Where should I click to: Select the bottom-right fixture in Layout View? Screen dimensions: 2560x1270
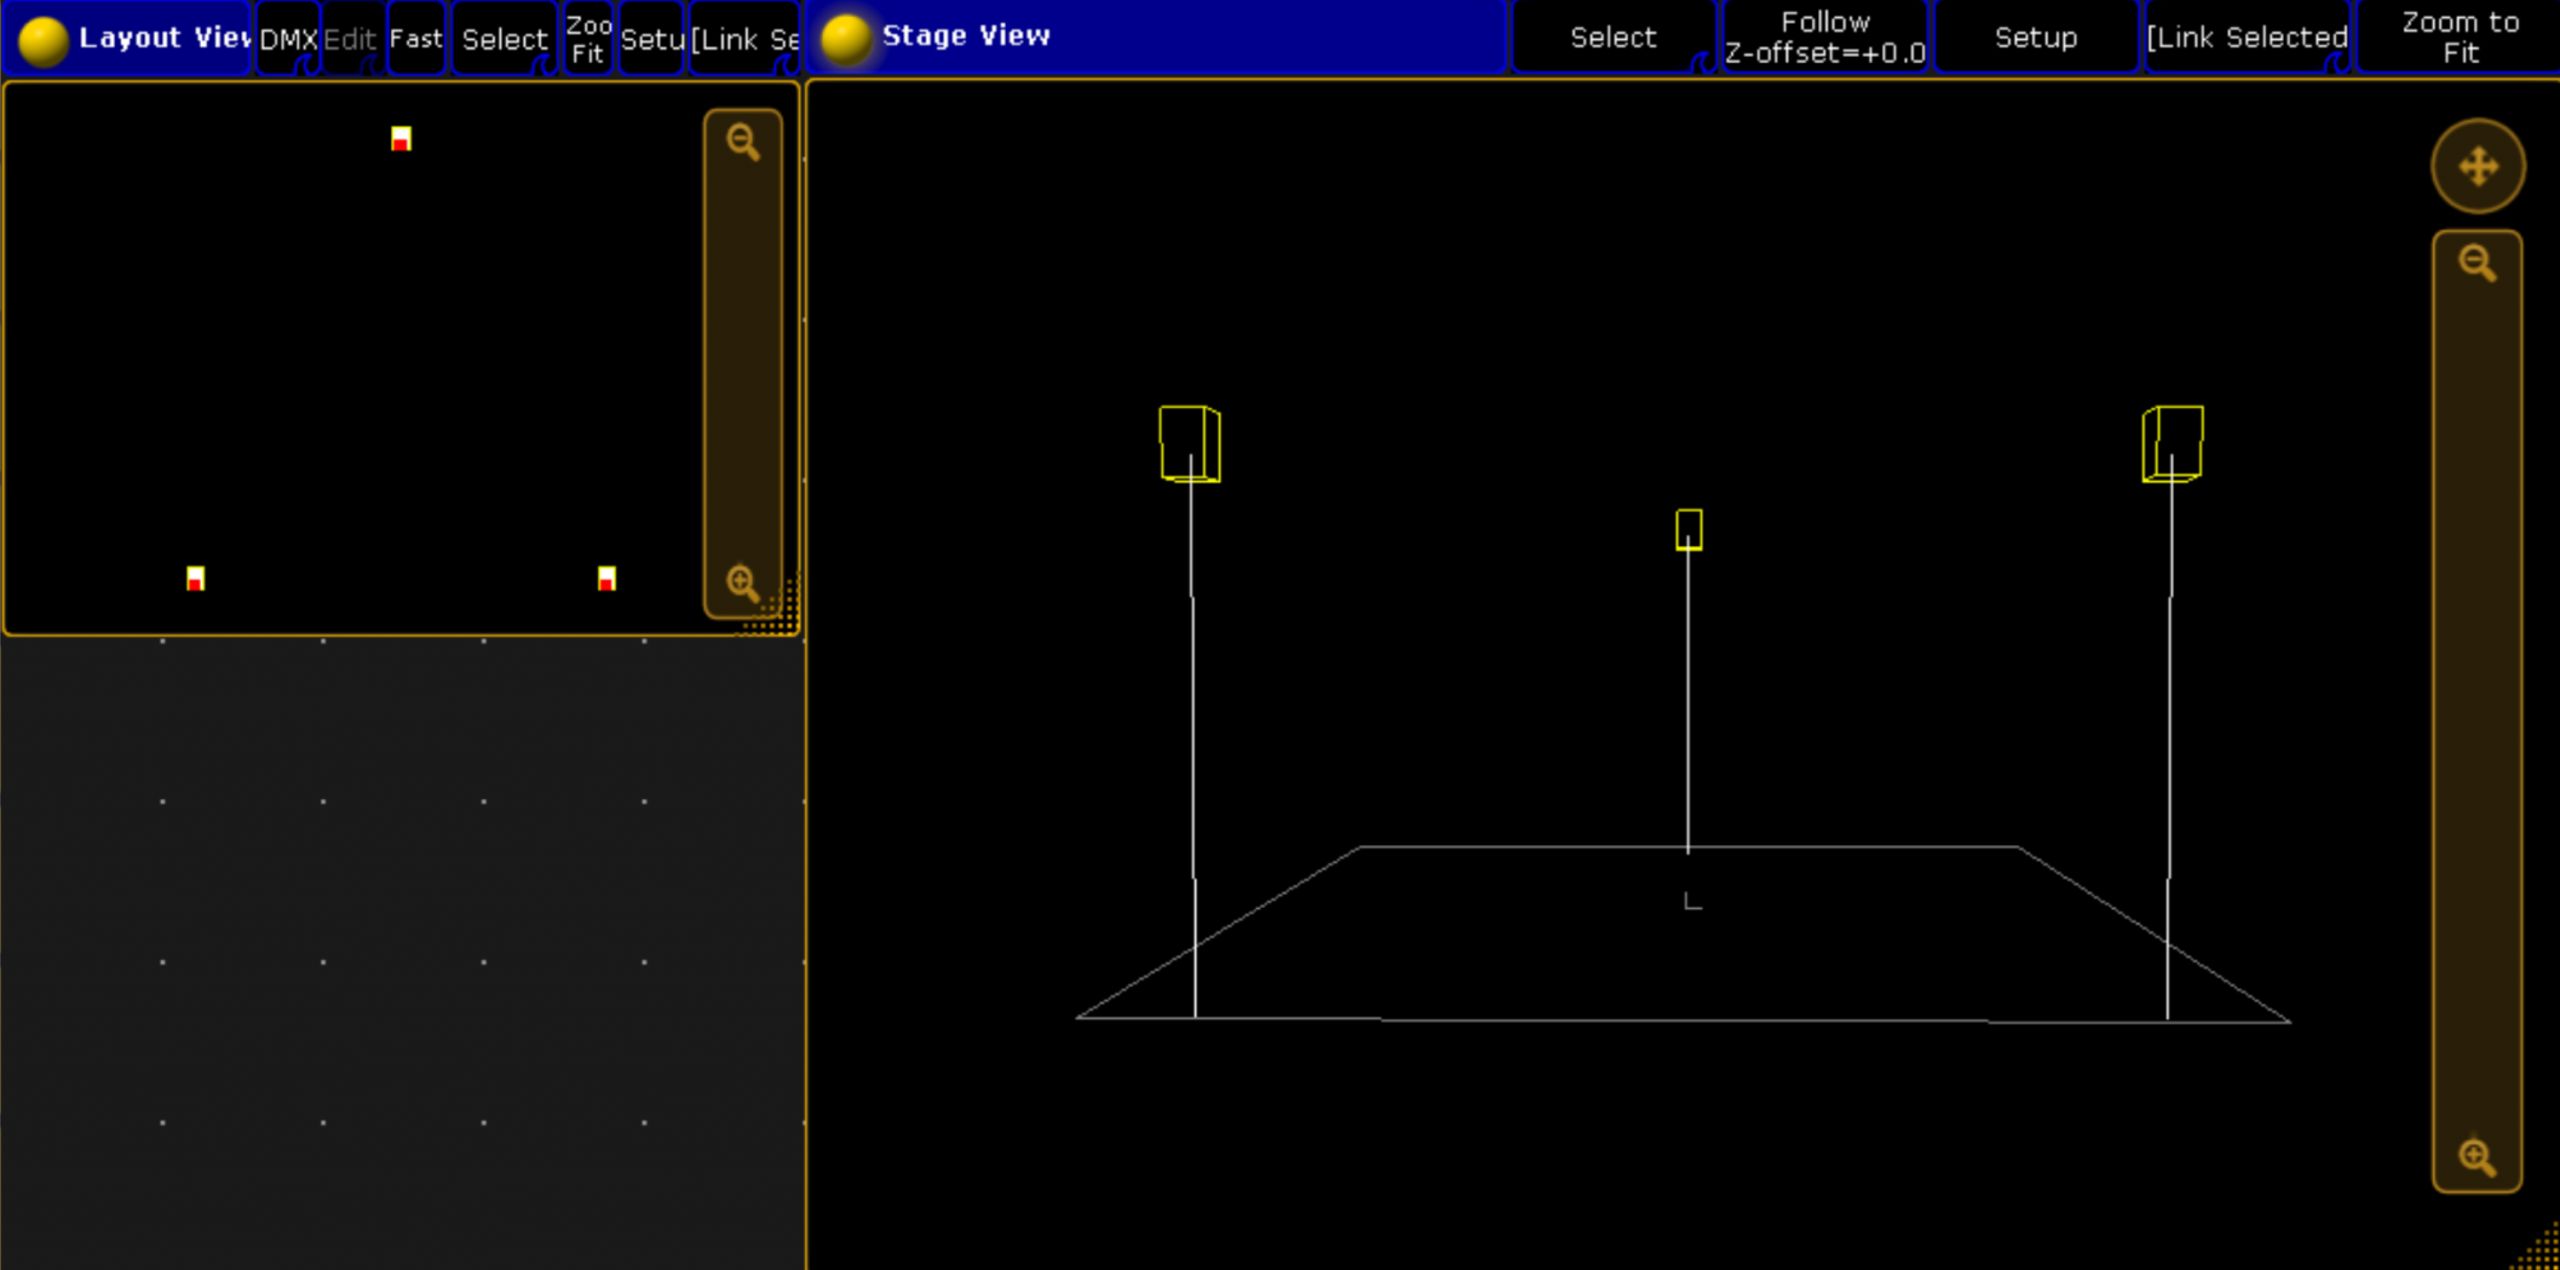pos(607,578)
